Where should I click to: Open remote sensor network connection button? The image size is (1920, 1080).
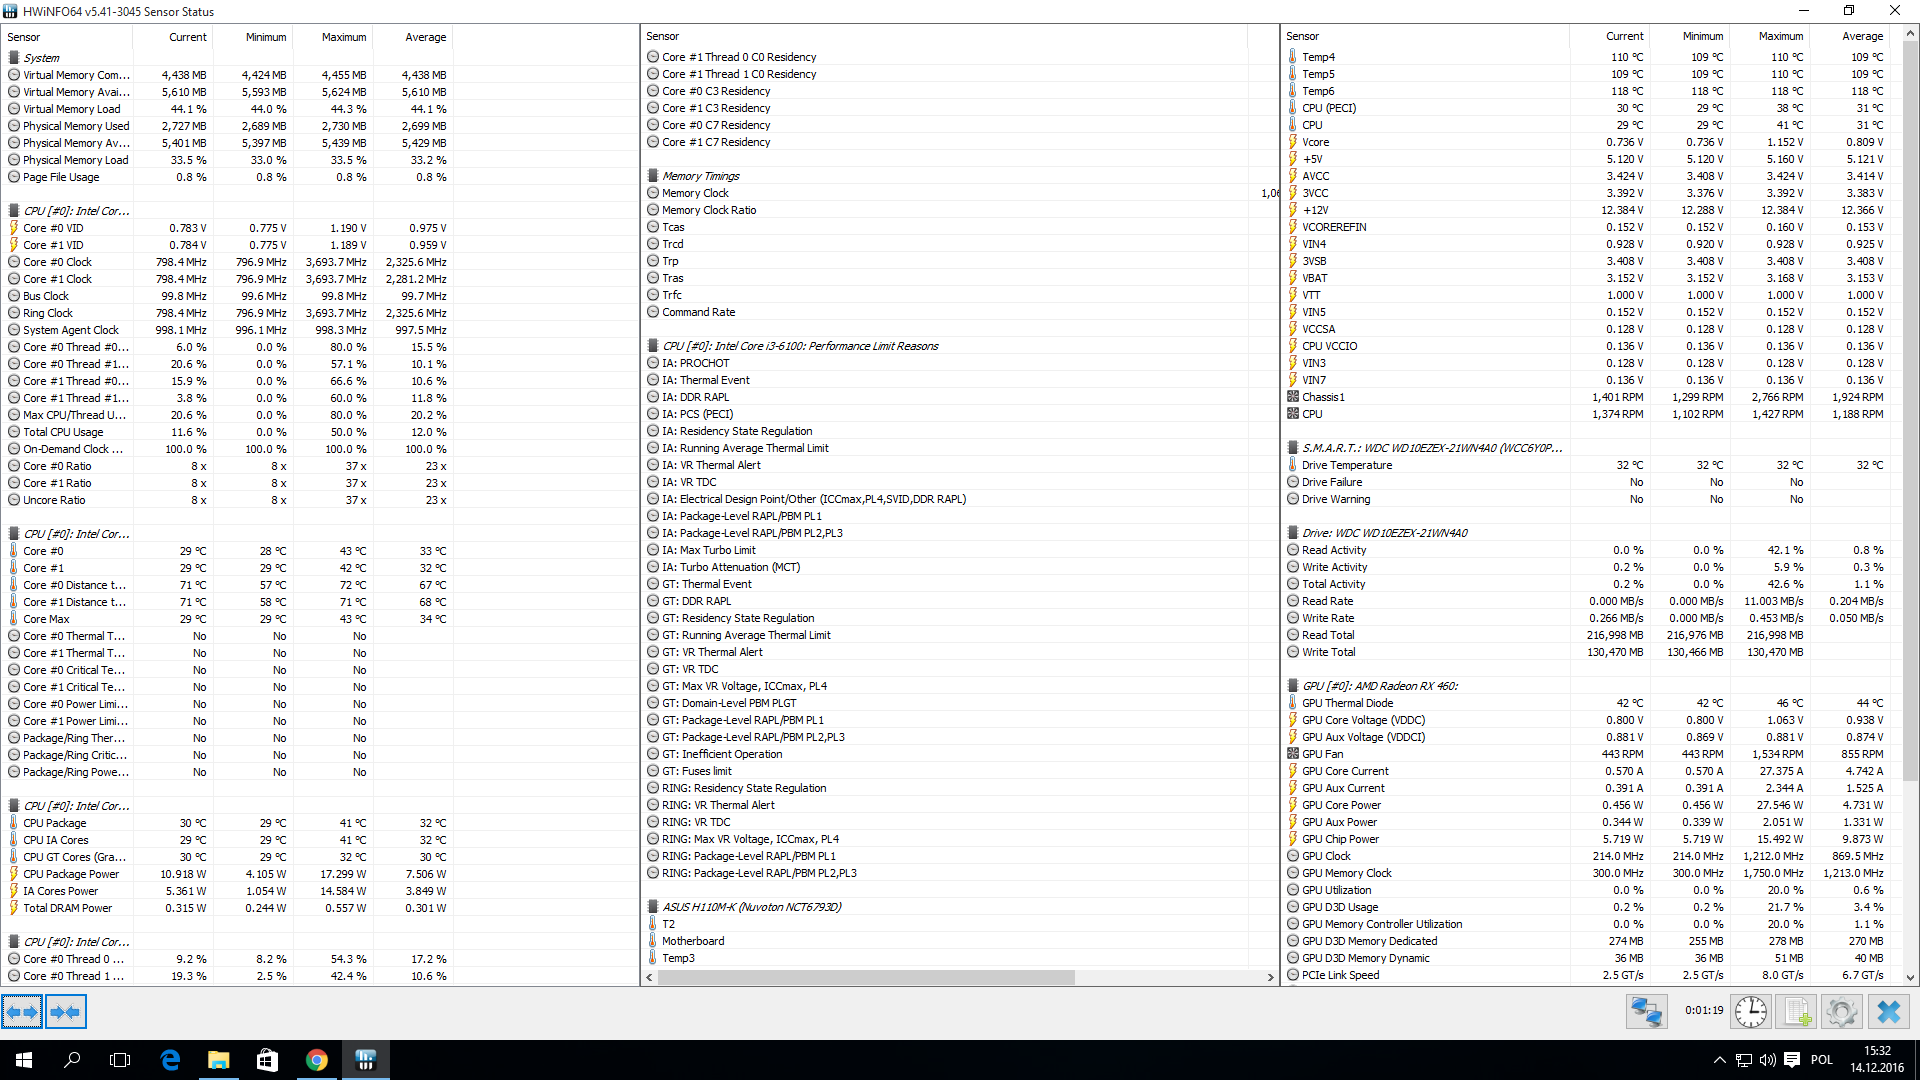[1646, 1012]
